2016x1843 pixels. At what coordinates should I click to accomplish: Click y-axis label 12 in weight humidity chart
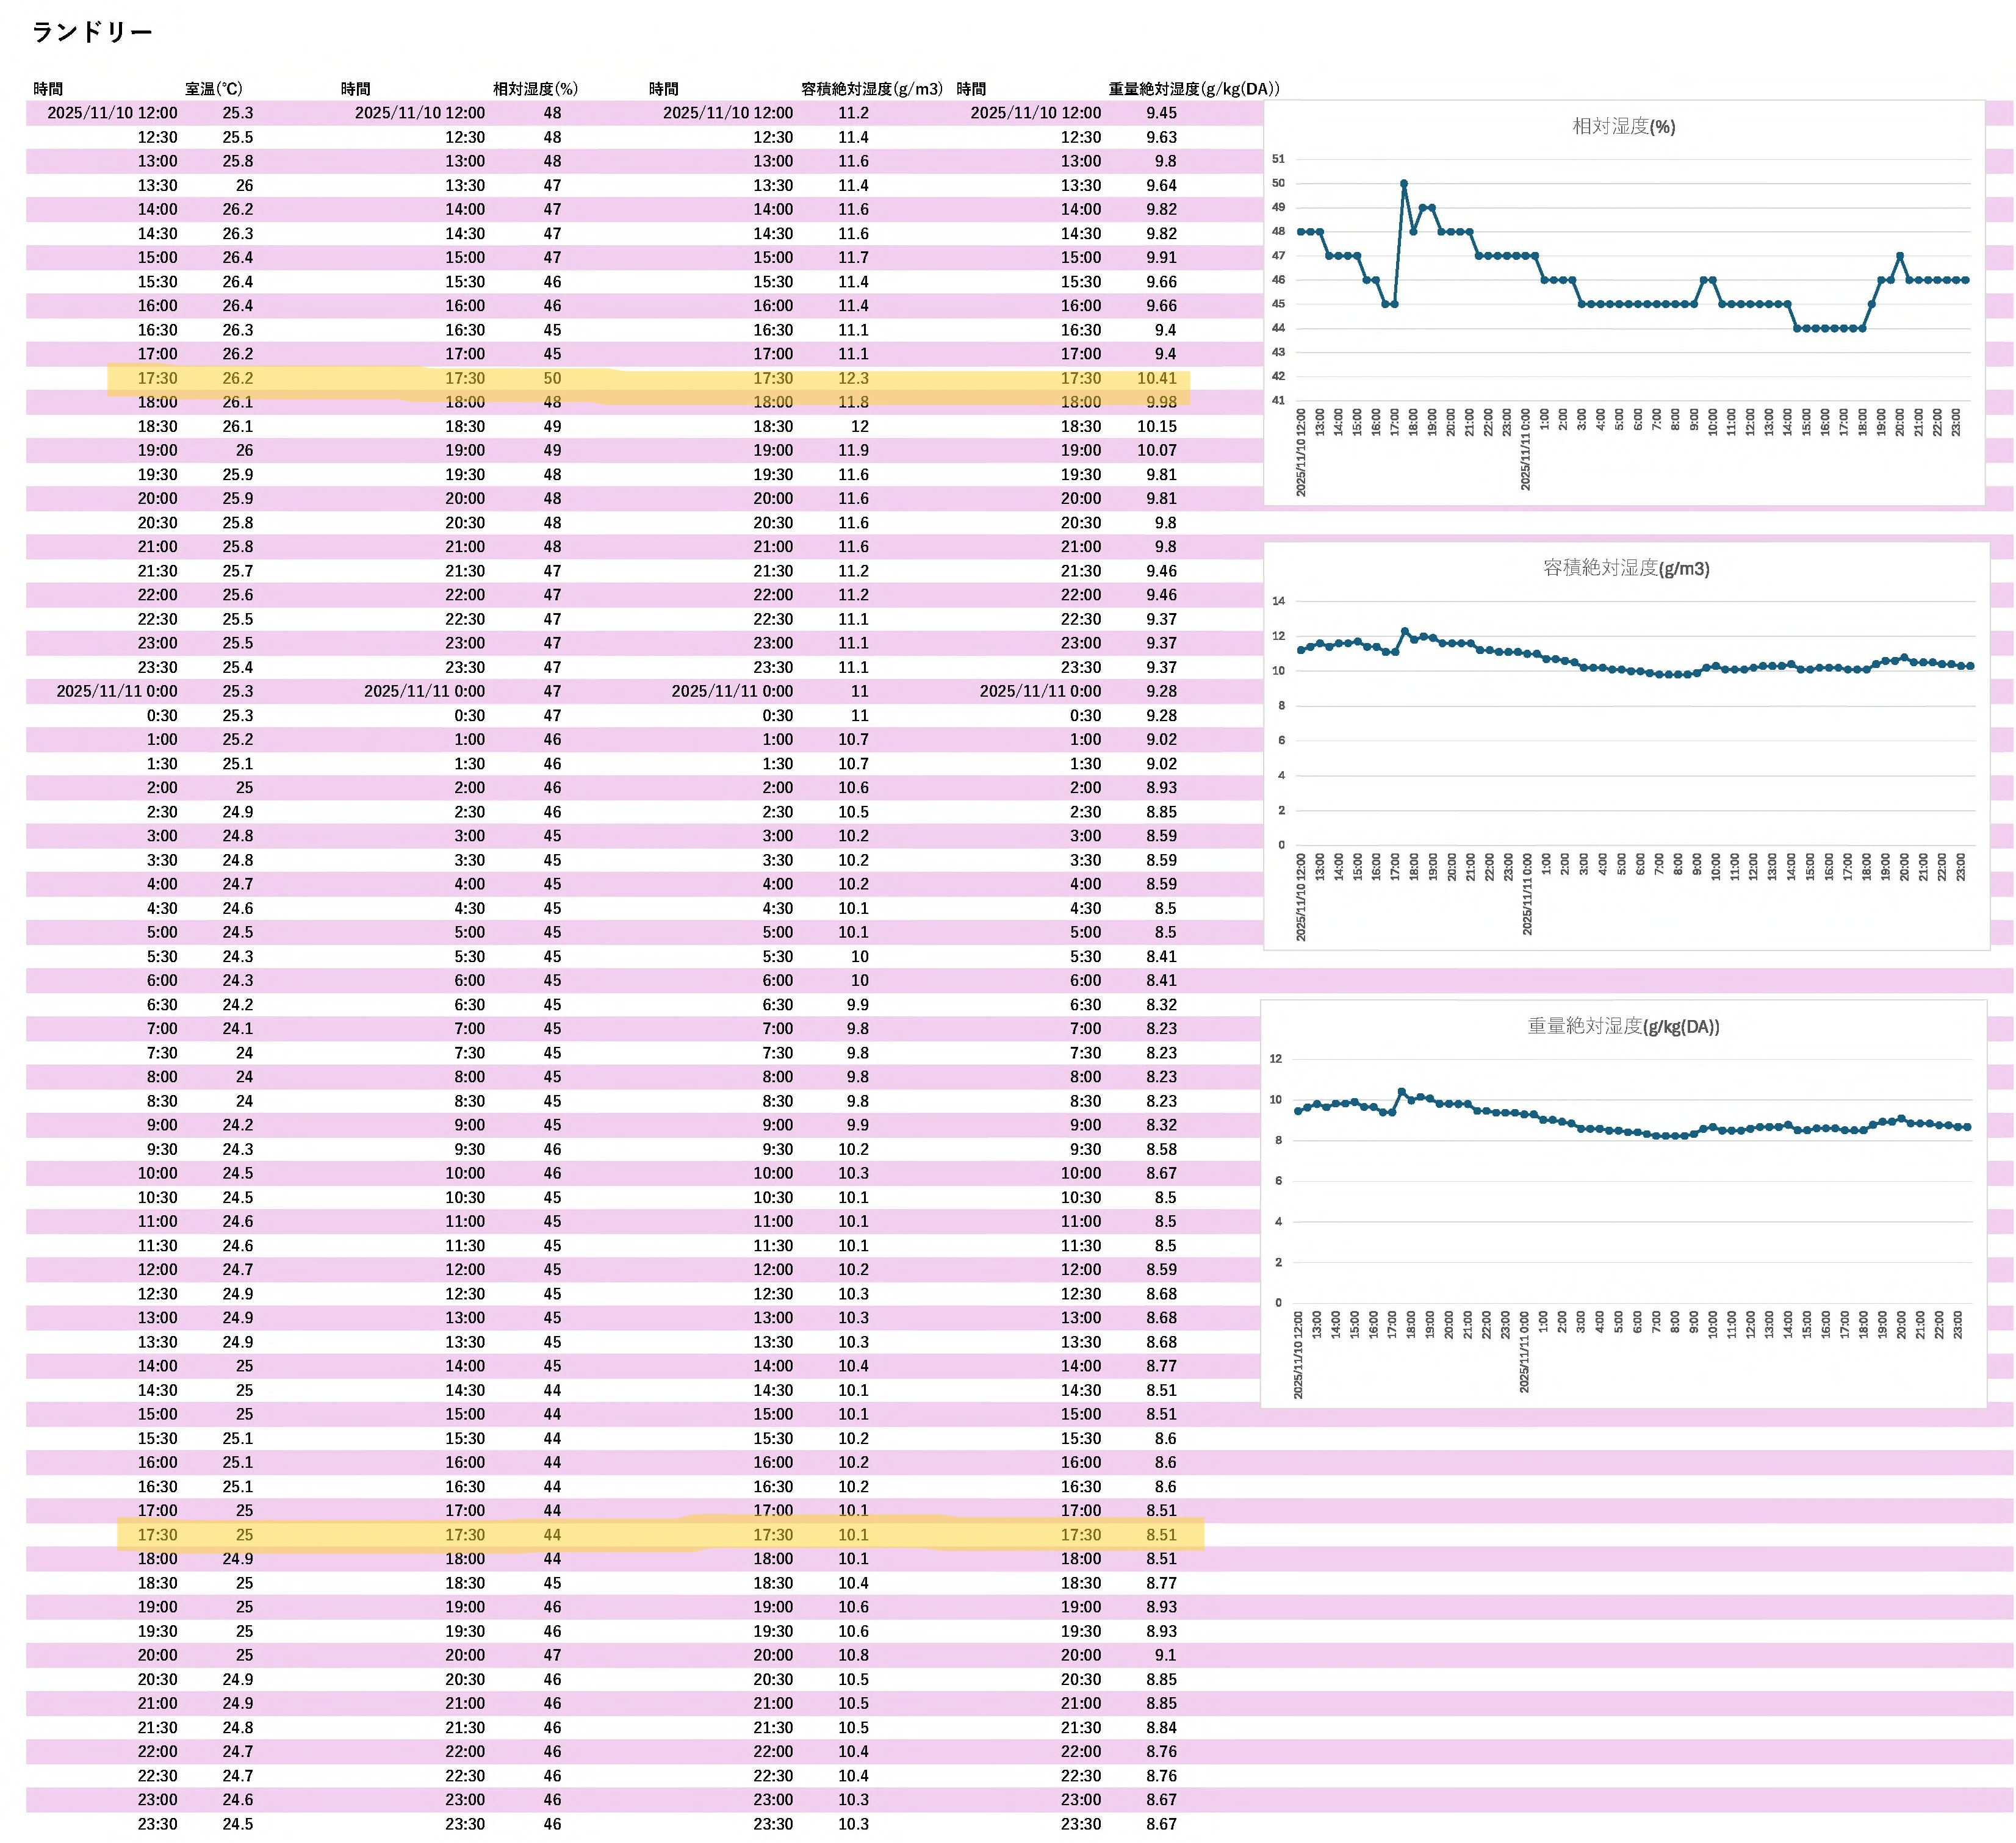tap(1275, 1059)
